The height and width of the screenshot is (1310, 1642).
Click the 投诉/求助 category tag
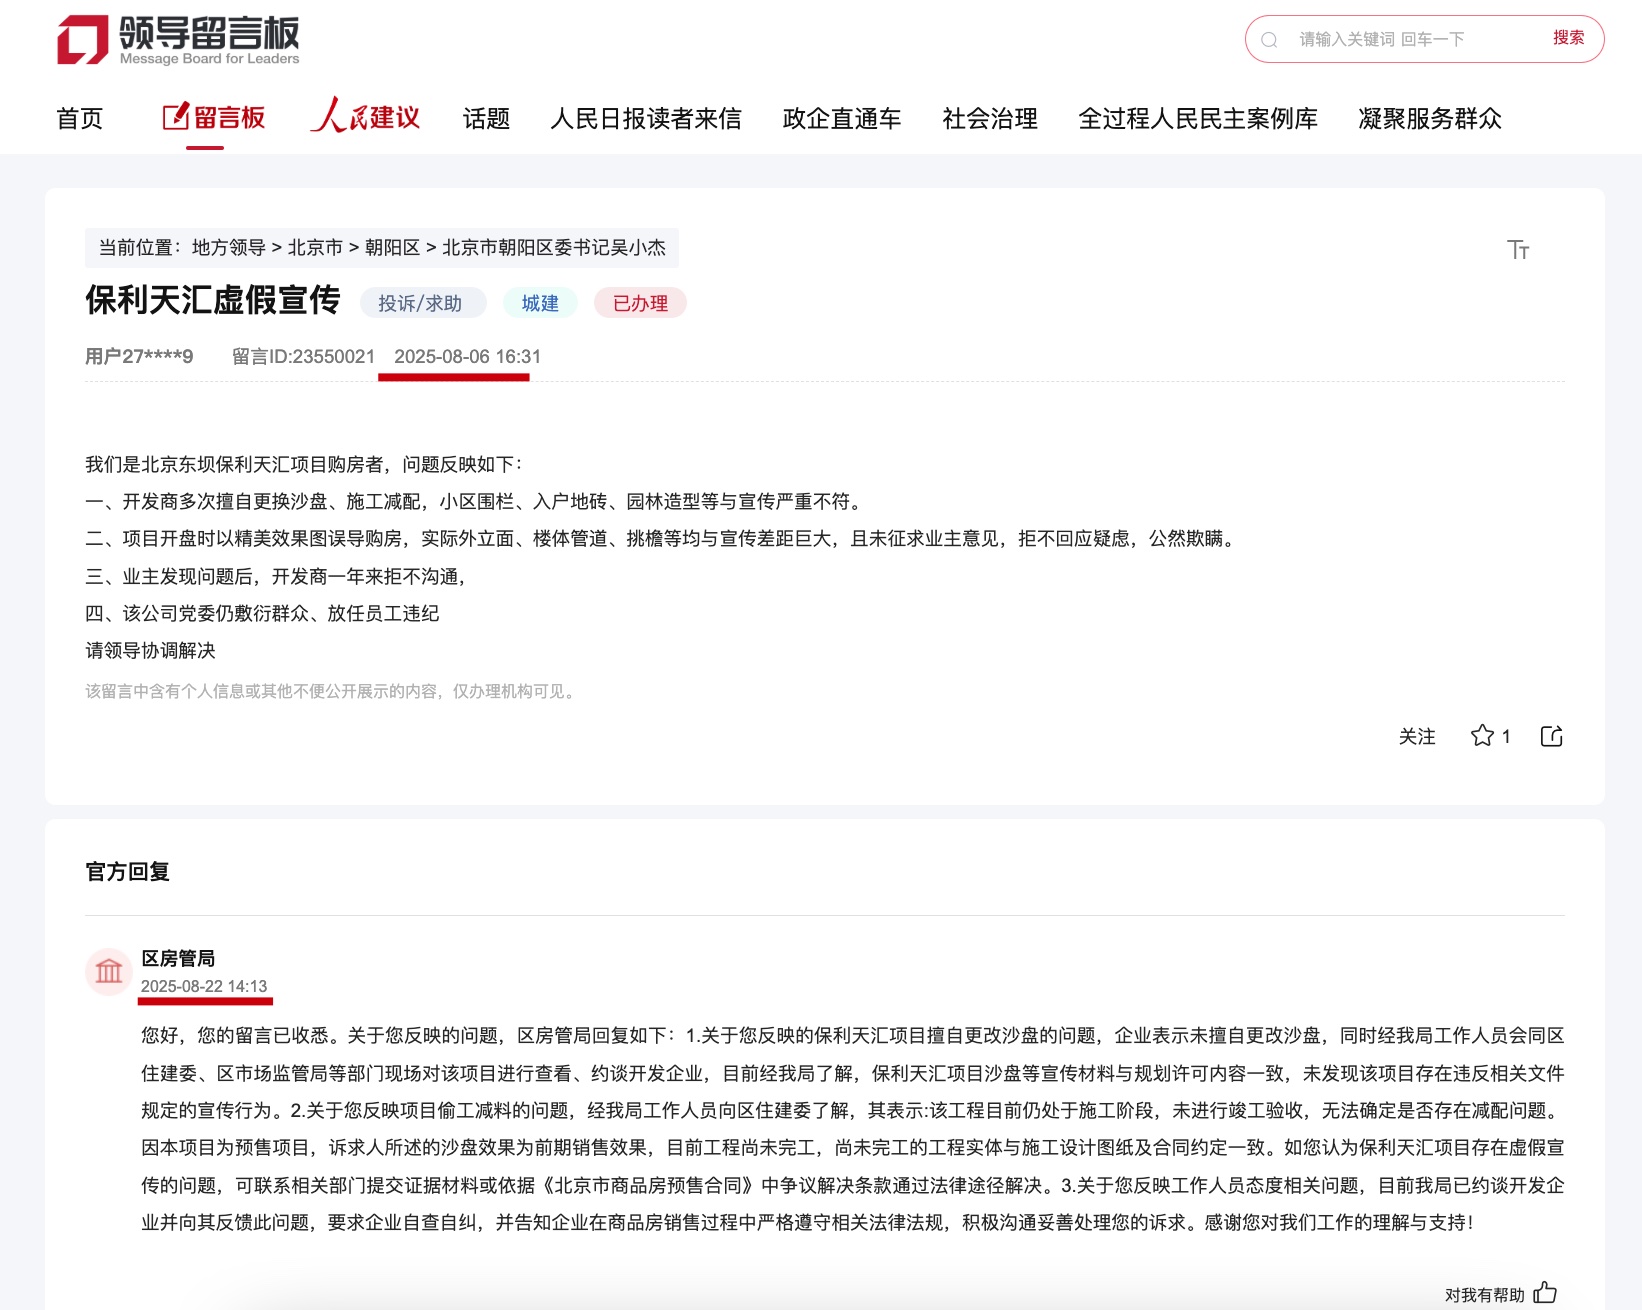click(x=421, y=303)
